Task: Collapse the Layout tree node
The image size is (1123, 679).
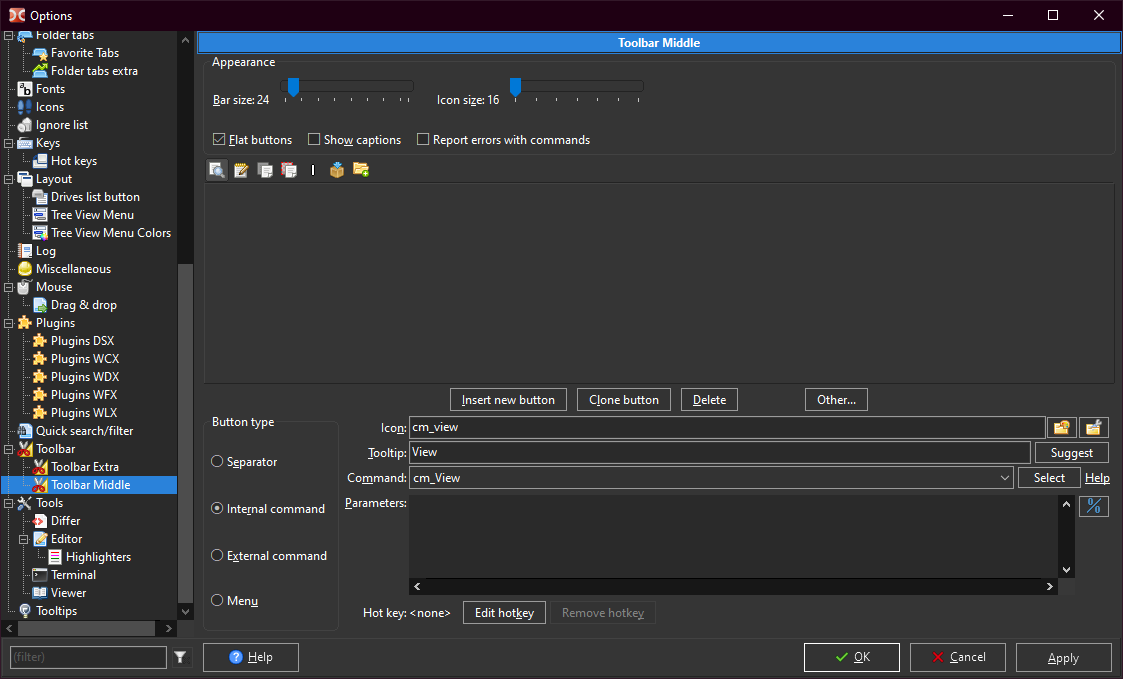Action: click(x=9, y=179)
